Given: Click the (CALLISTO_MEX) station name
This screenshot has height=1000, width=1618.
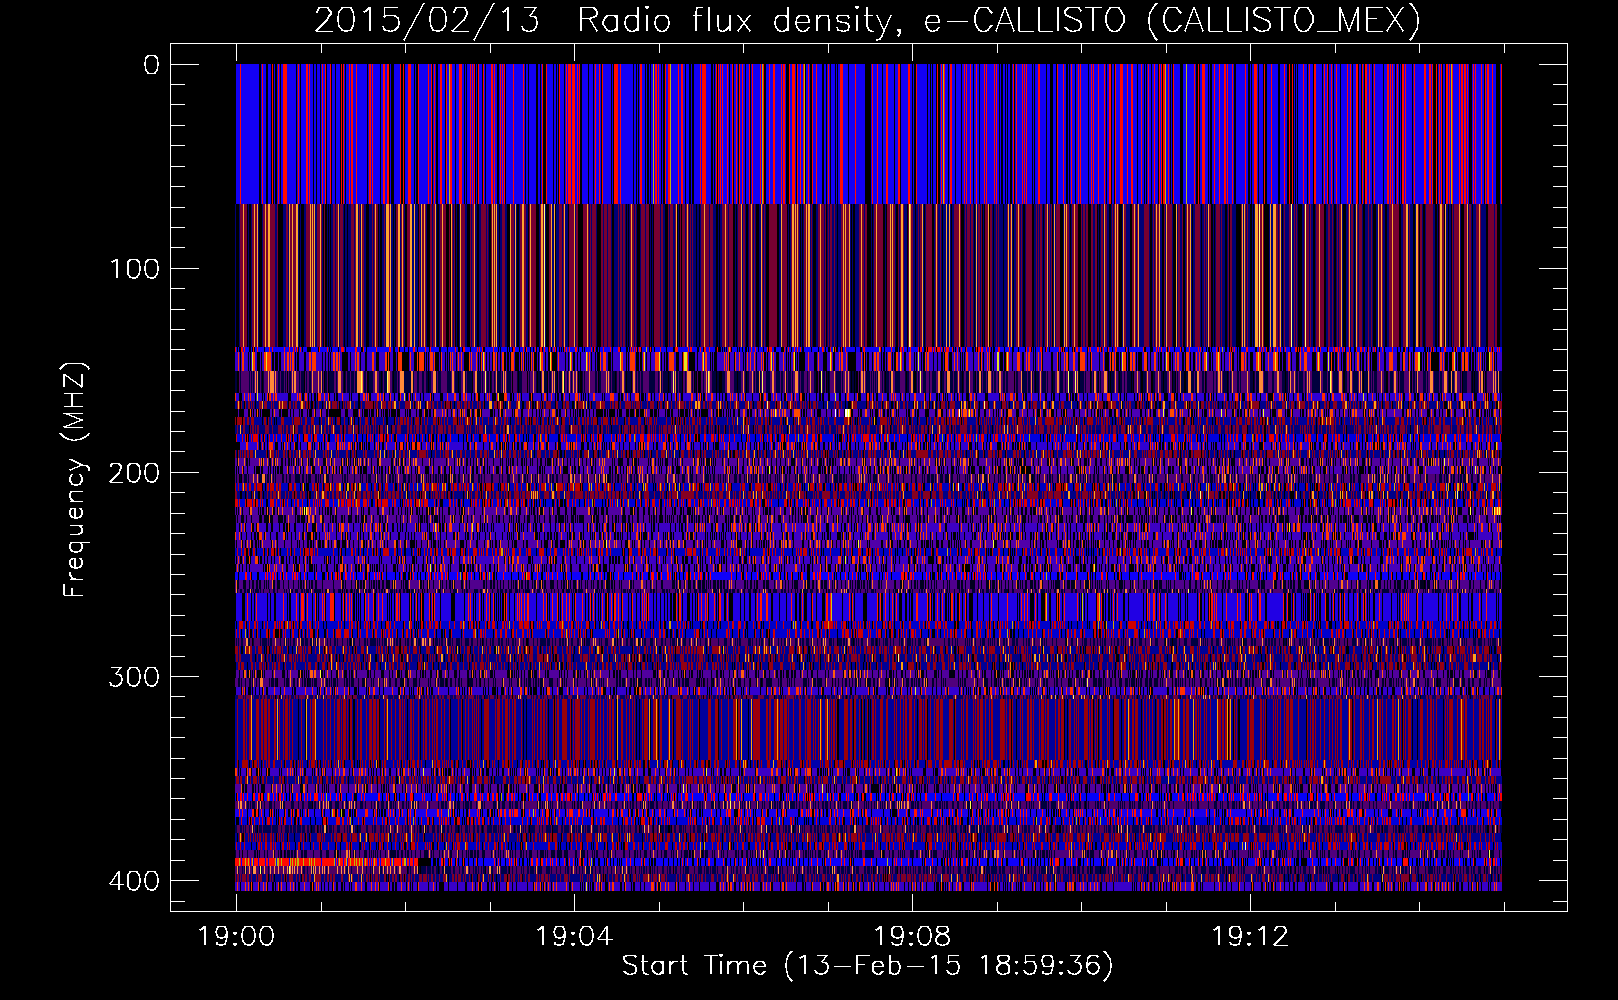Looking at the screenshot, I should 1283,21.
